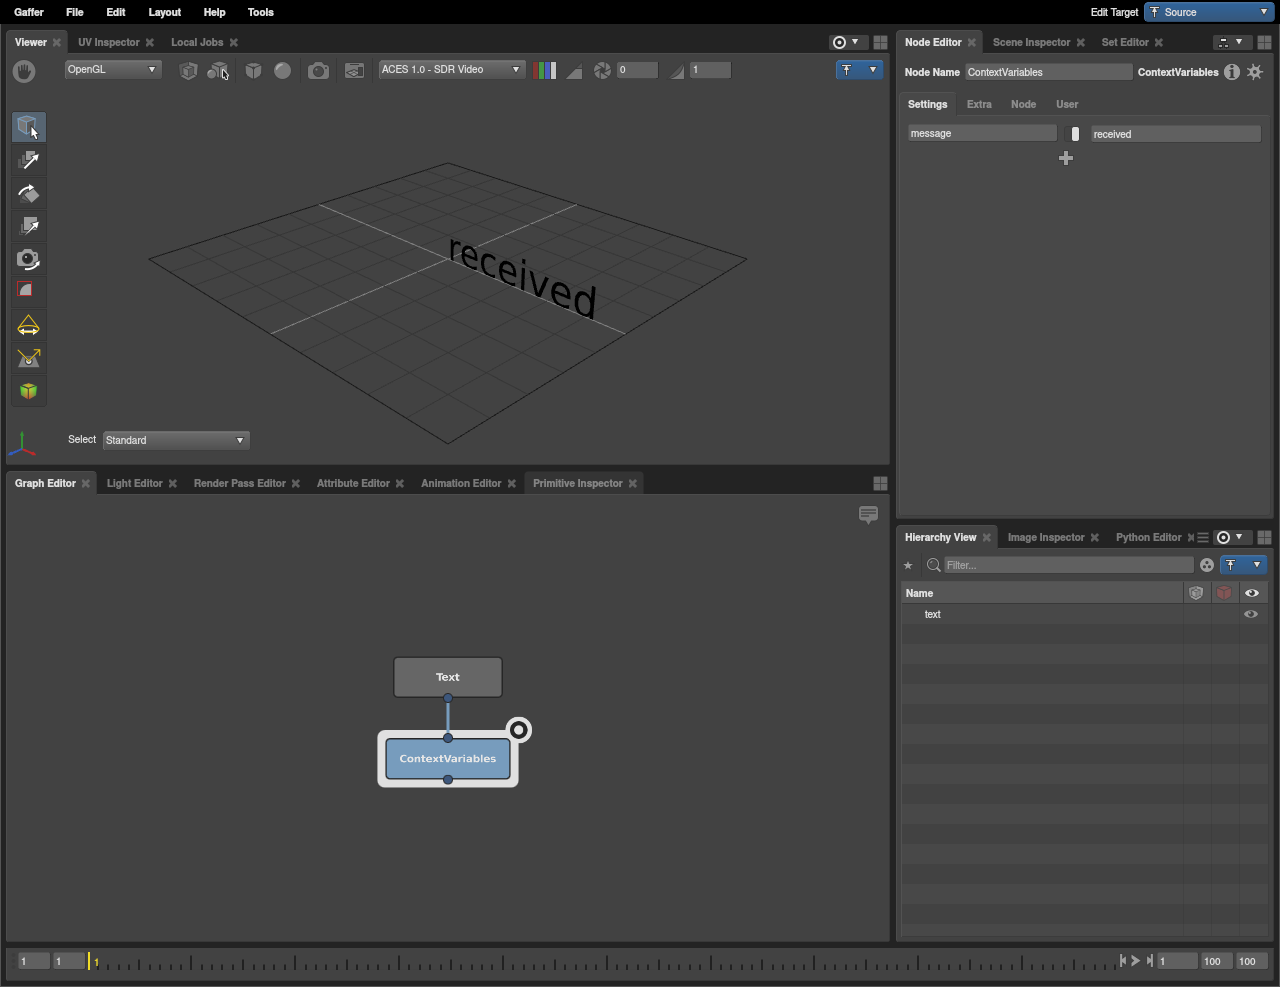Select the Text node in graph

pyautogui.click(x=448, y=677)
